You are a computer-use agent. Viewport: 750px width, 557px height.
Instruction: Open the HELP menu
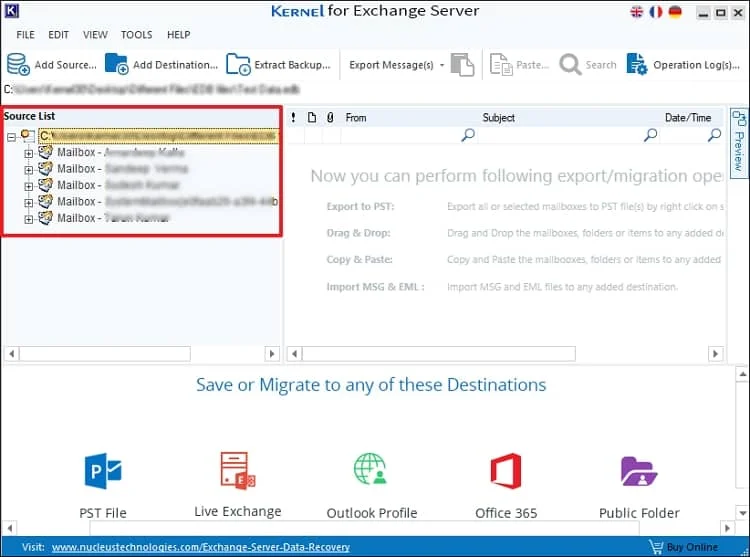point(178,34)
